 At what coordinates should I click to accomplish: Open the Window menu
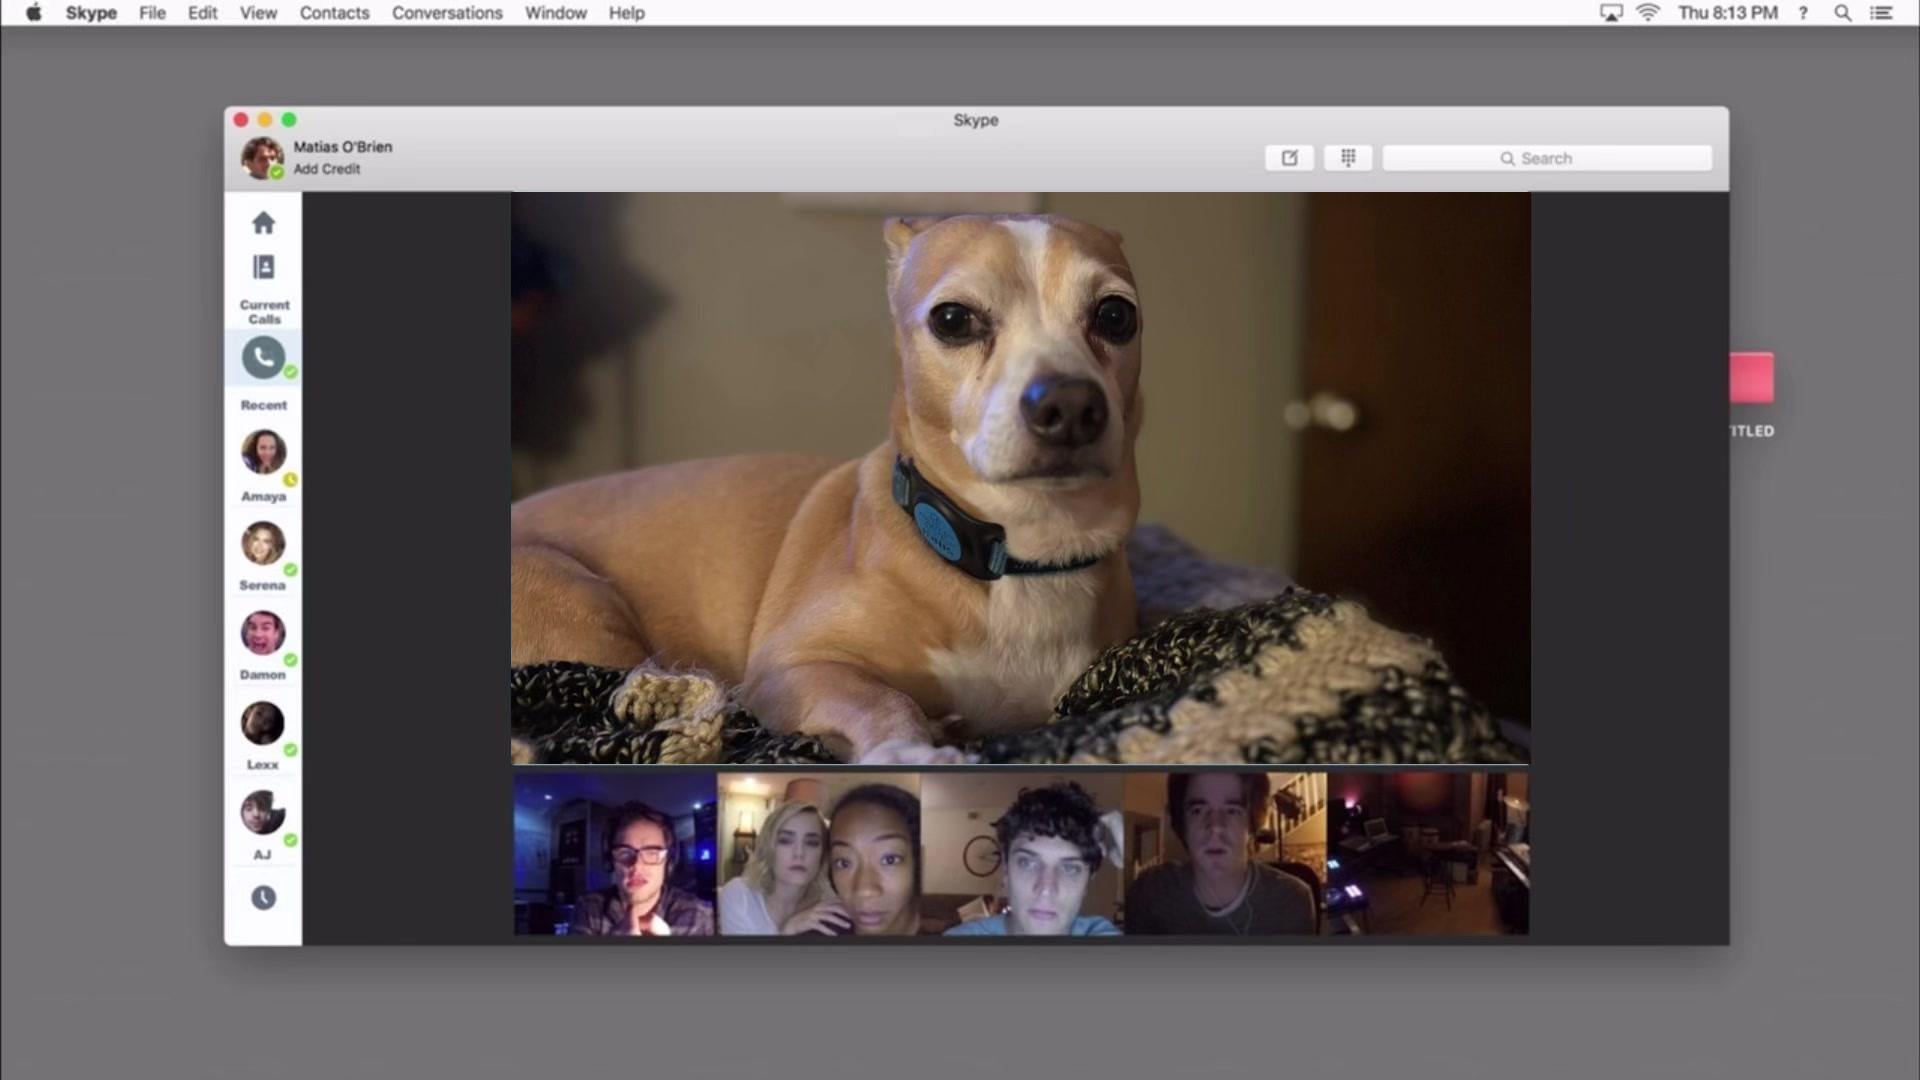[x=555, y=13]
